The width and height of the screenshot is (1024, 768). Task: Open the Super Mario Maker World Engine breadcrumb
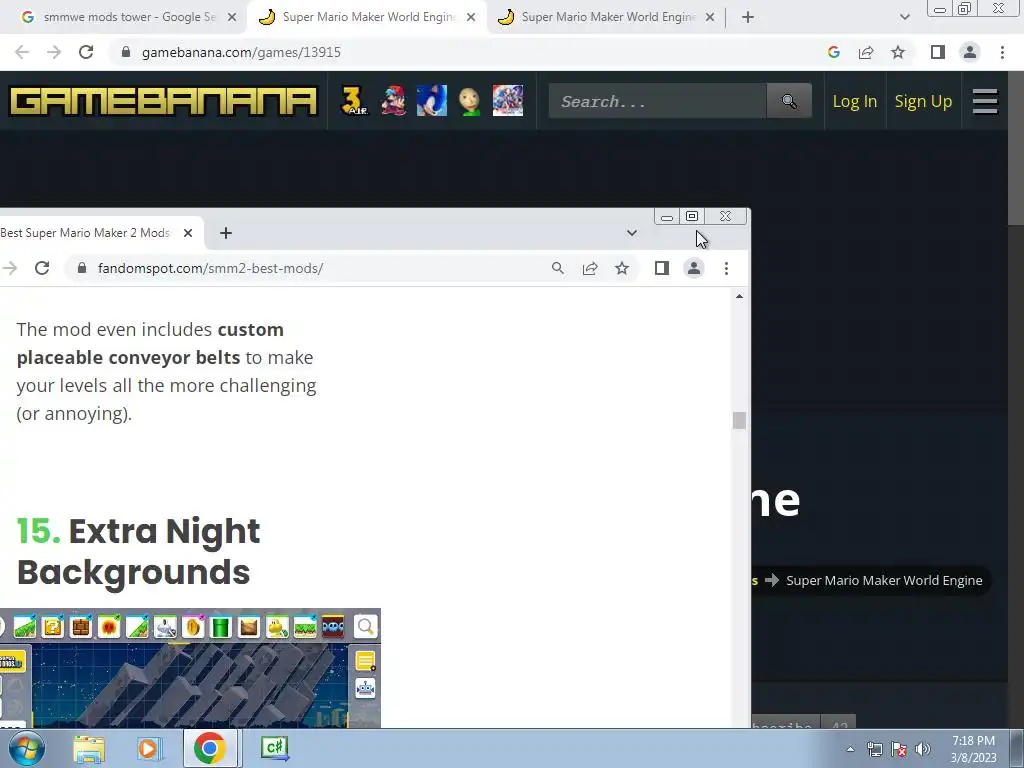884,581
